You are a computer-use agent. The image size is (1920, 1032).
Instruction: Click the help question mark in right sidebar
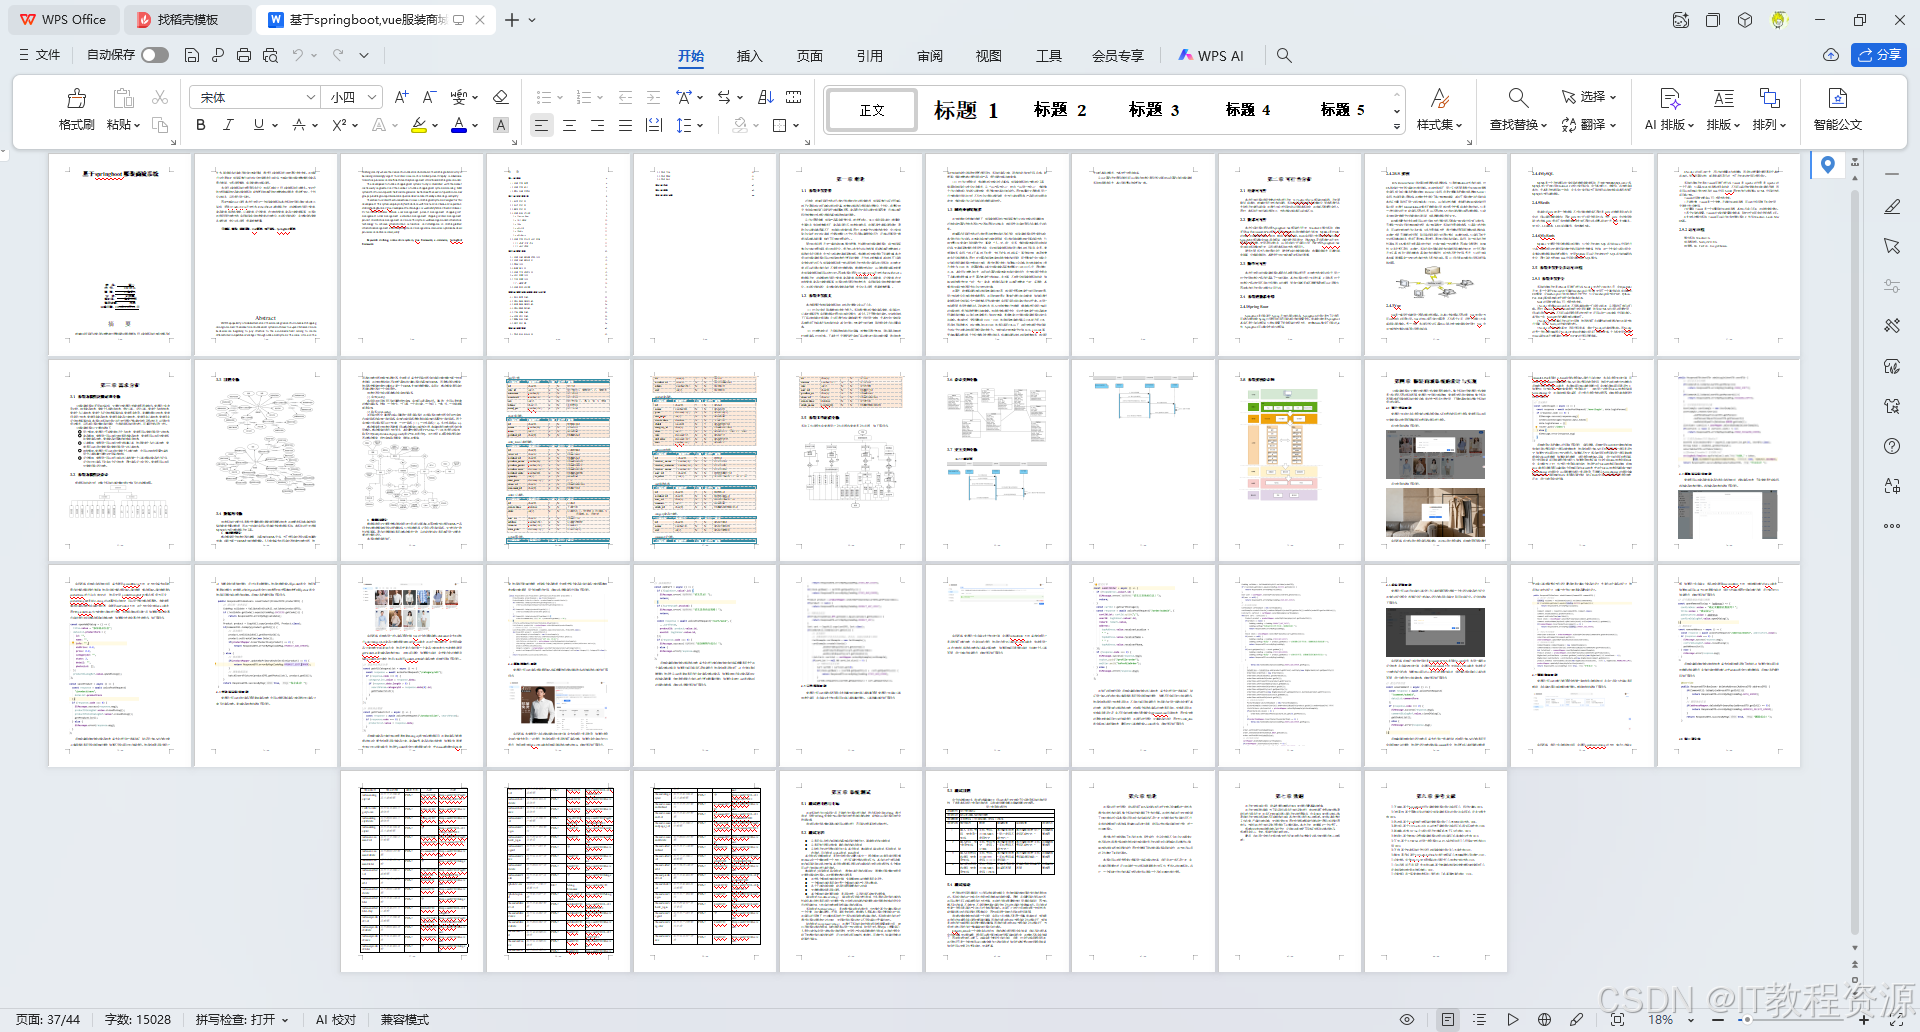pos(1892,446)
